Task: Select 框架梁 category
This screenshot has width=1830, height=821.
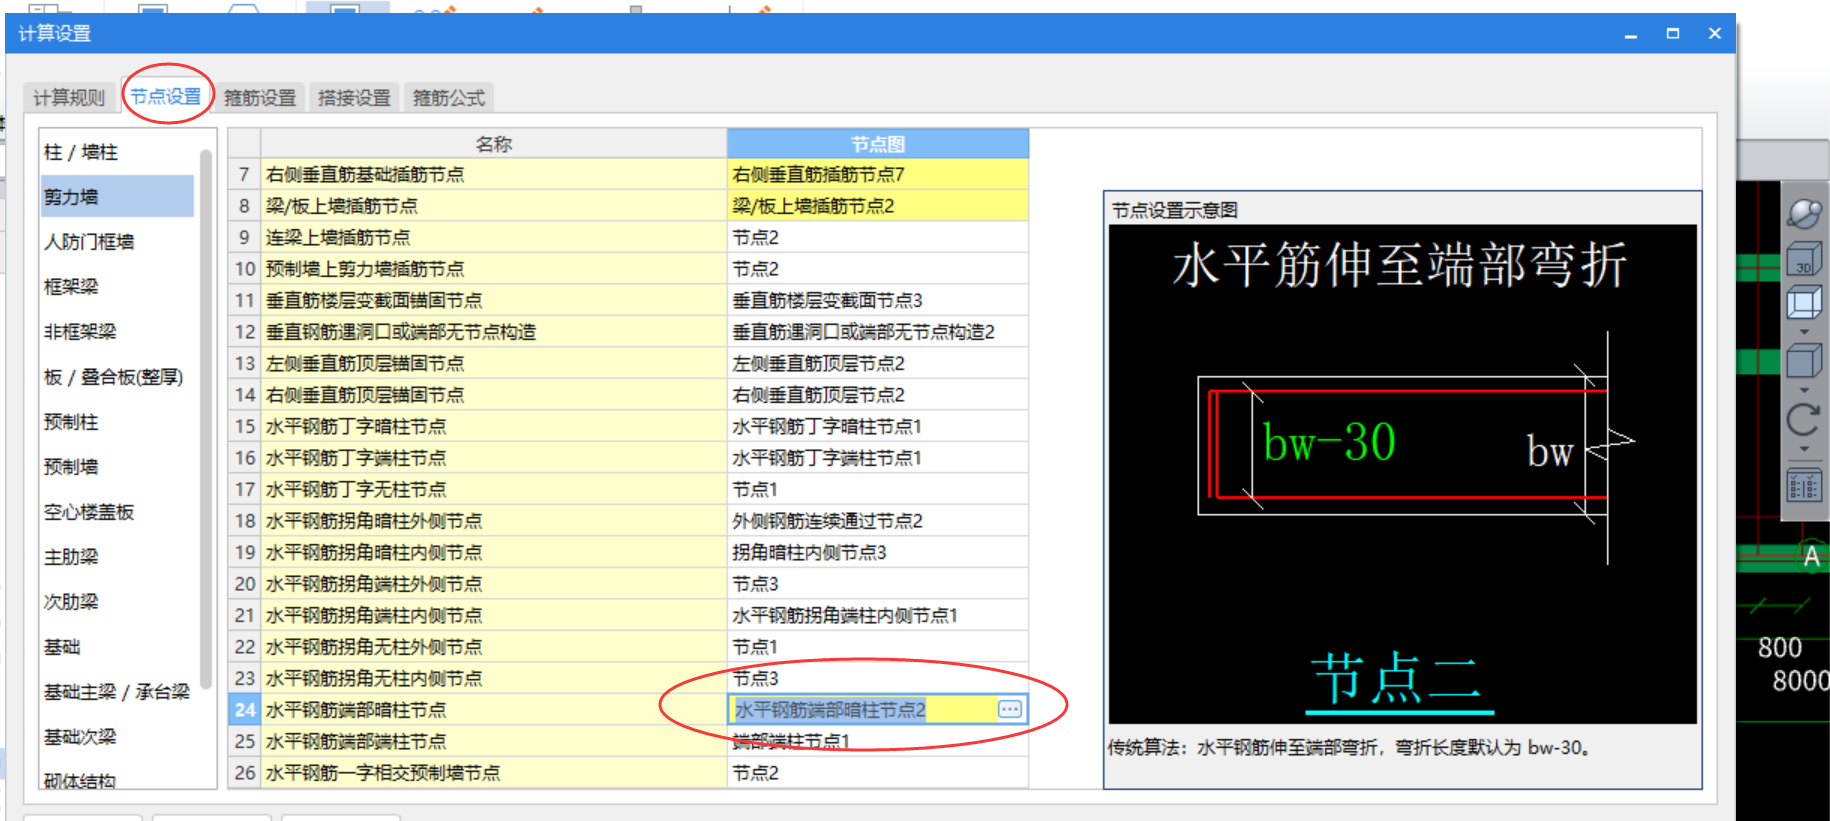Action: click(117, 287)
